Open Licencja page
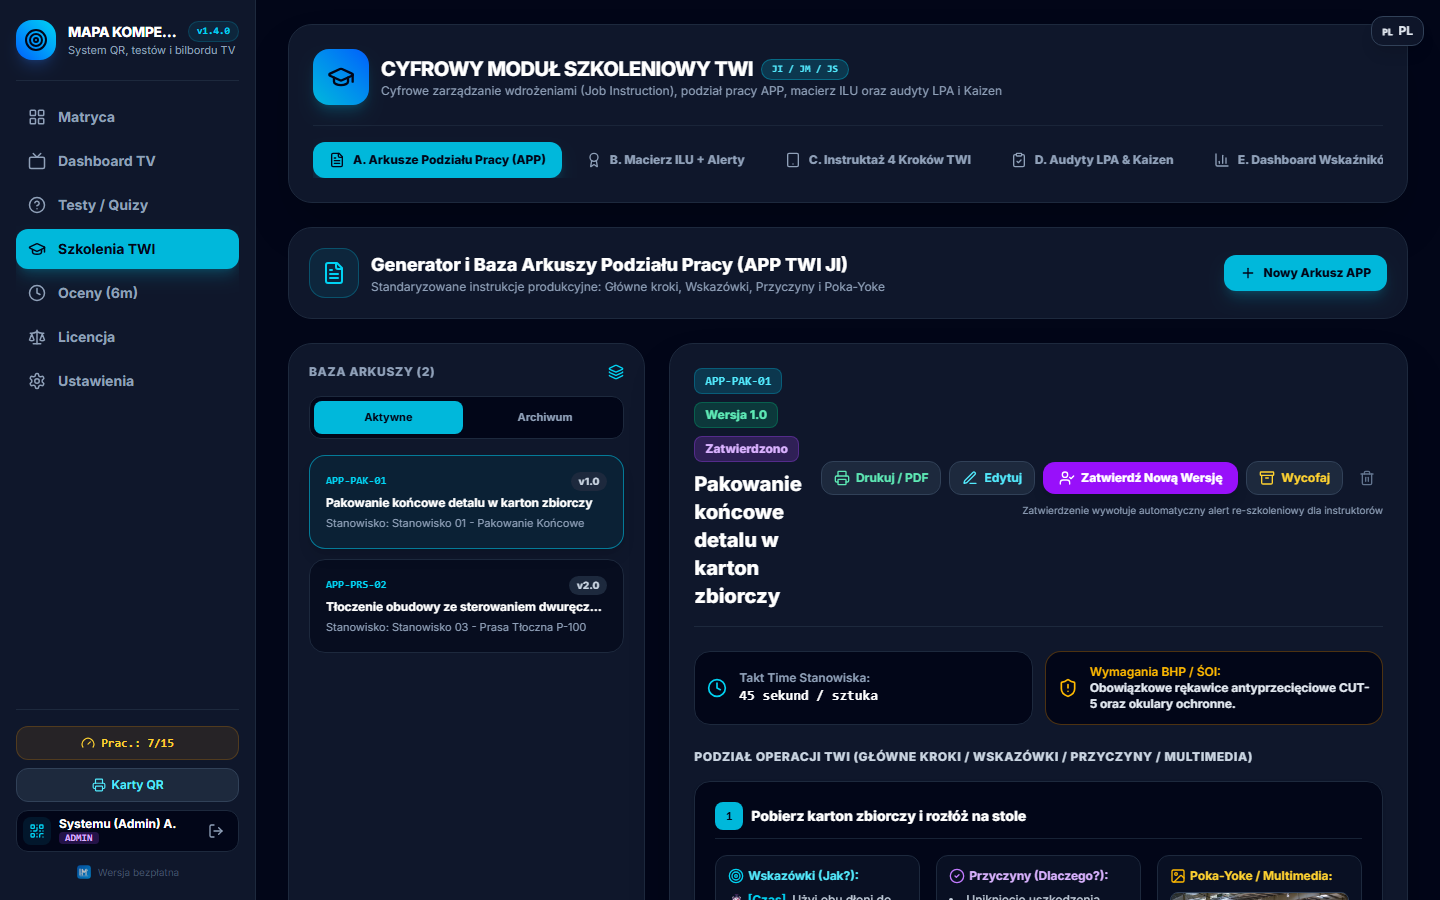Image resolution: width=1440 pixels, height=900 pixels. (127, 337)
